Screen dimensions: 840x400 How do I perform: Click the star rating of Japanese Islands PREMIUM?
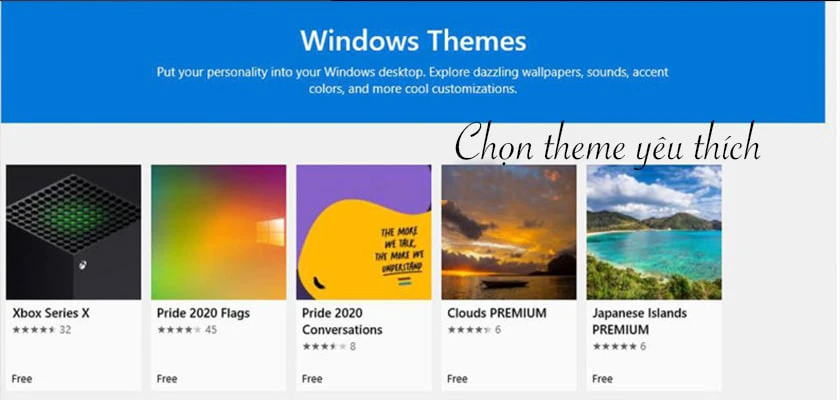pos(614,346)
